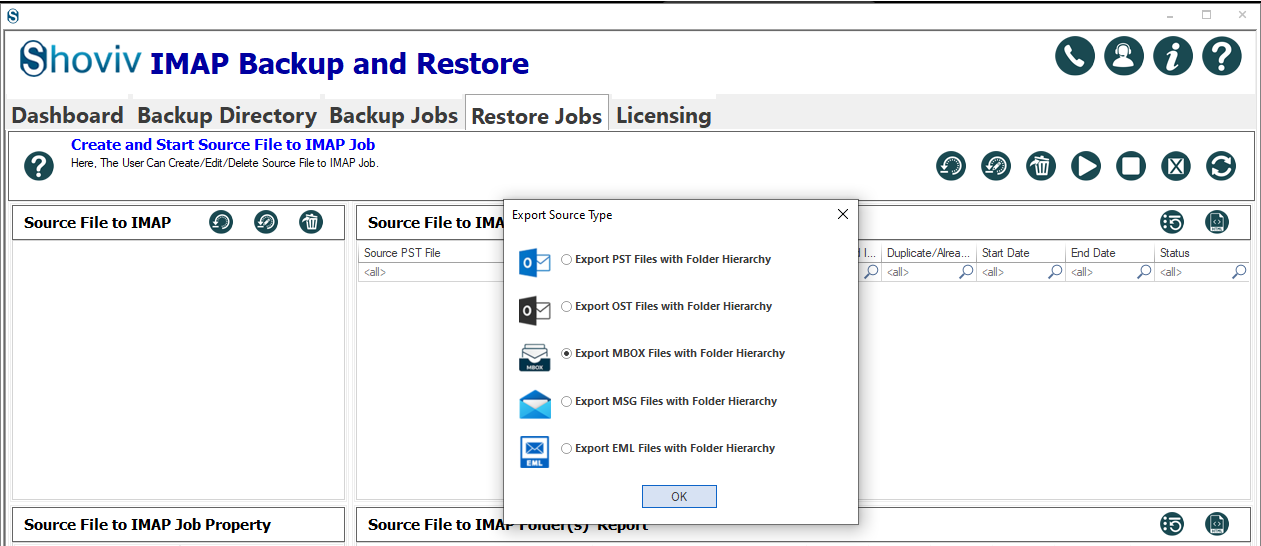This screenshot has width=1261, height=546.
Task: Click the Status column header
Action: click(x=1202, y=253)
